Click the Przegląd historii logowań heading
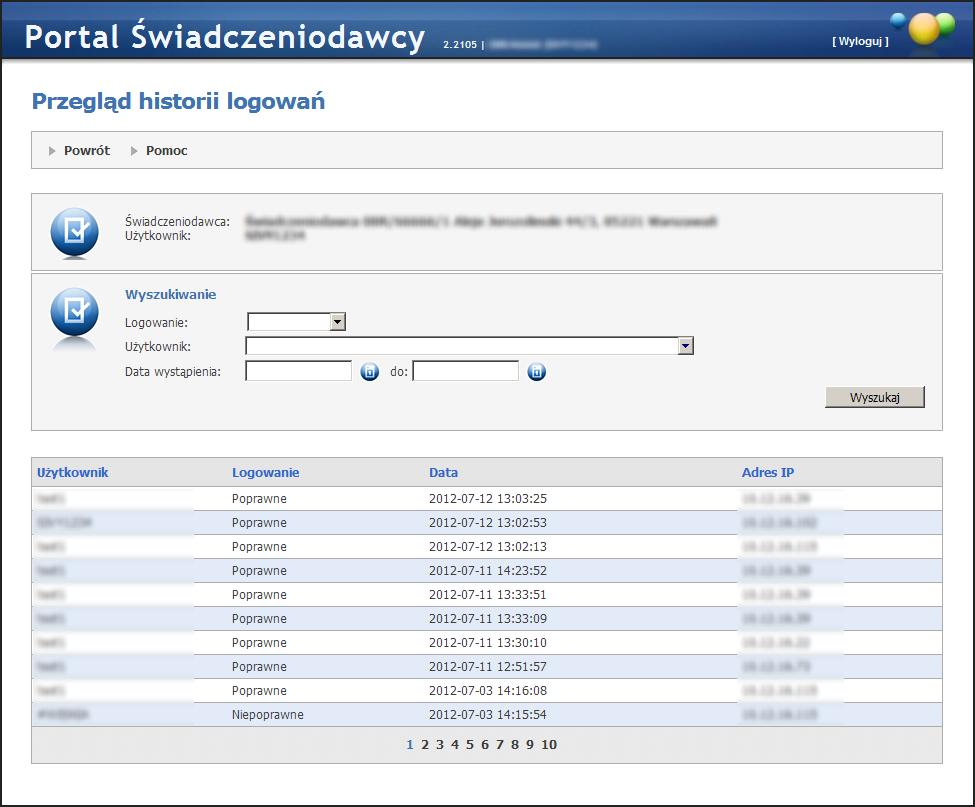 click(x=178, y=101)
